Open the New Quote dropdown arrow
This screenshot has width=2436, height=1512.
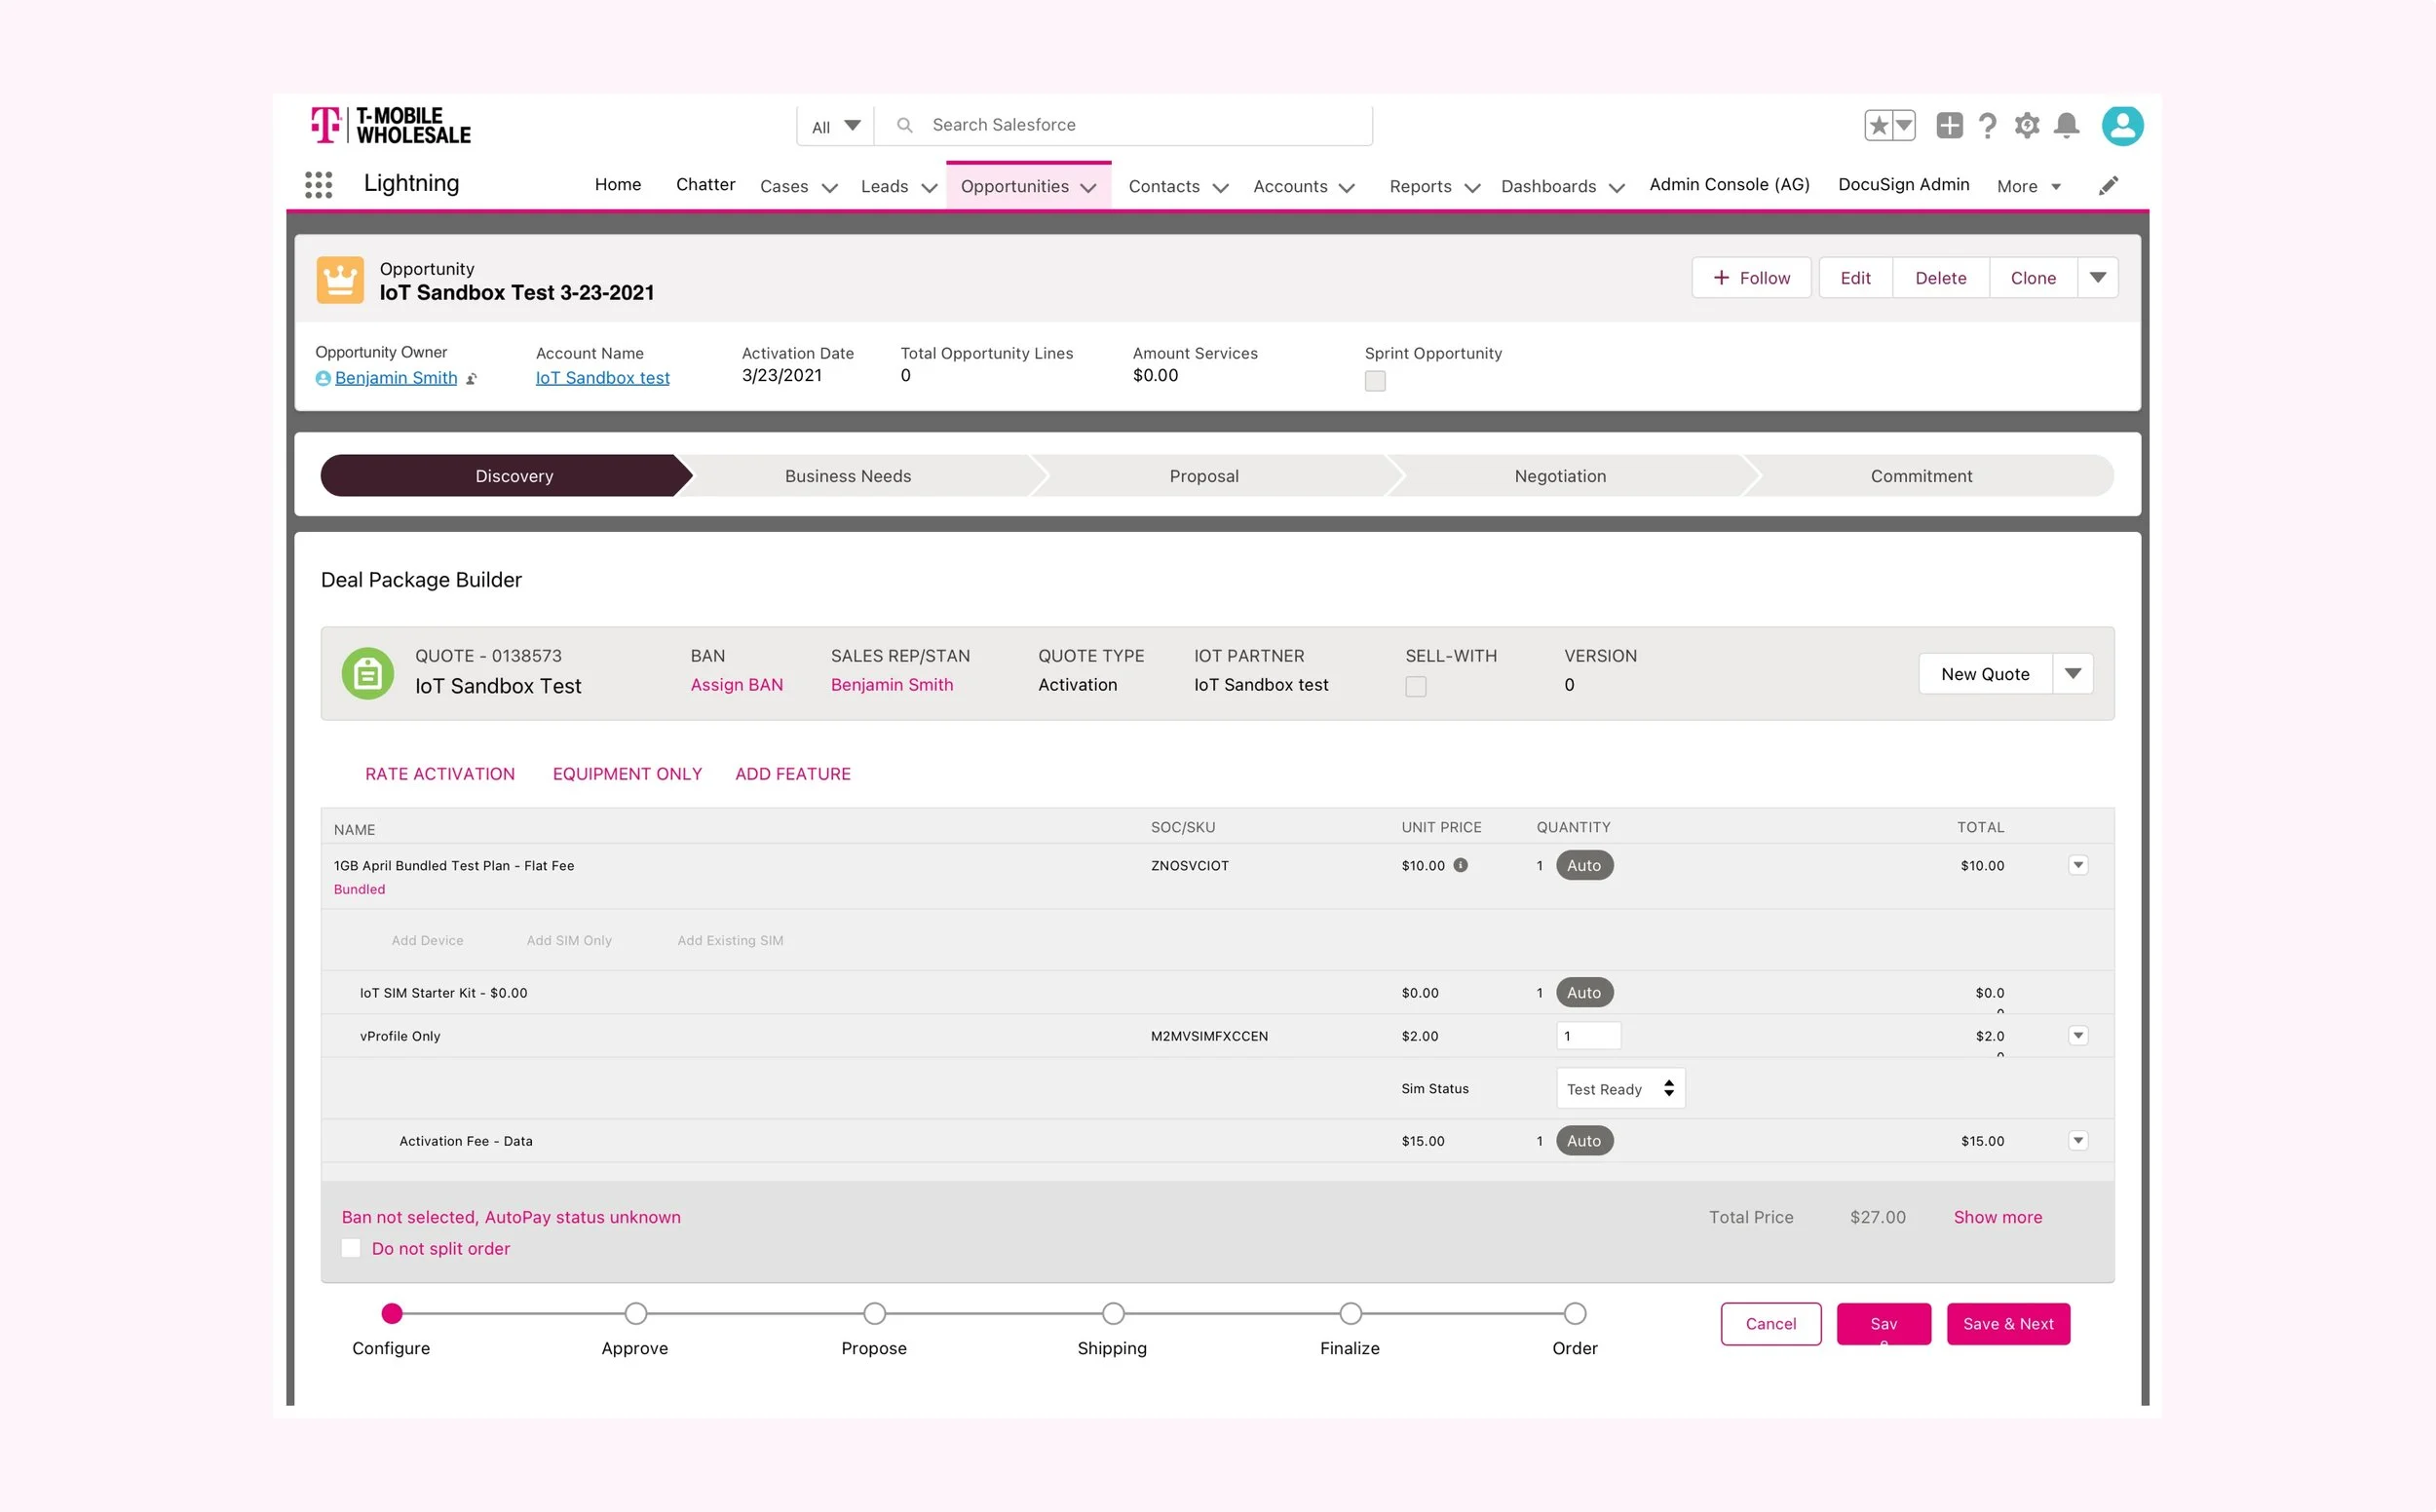pos(2073,673)
